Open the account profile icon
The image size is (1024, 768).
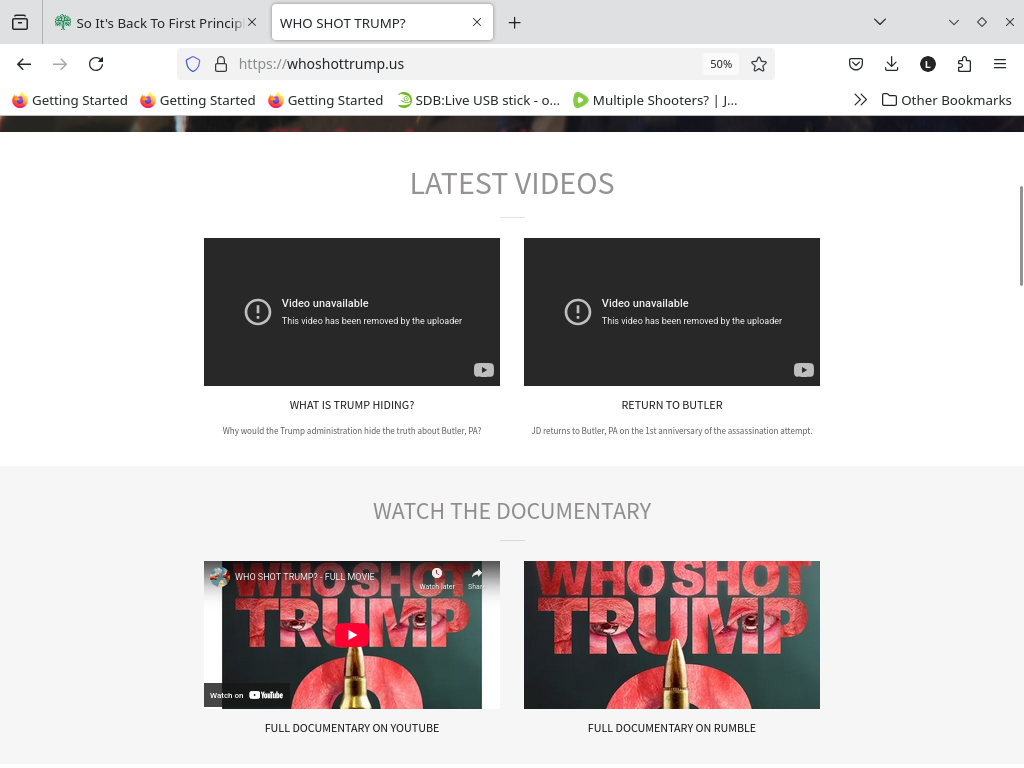tap(928, 64)
